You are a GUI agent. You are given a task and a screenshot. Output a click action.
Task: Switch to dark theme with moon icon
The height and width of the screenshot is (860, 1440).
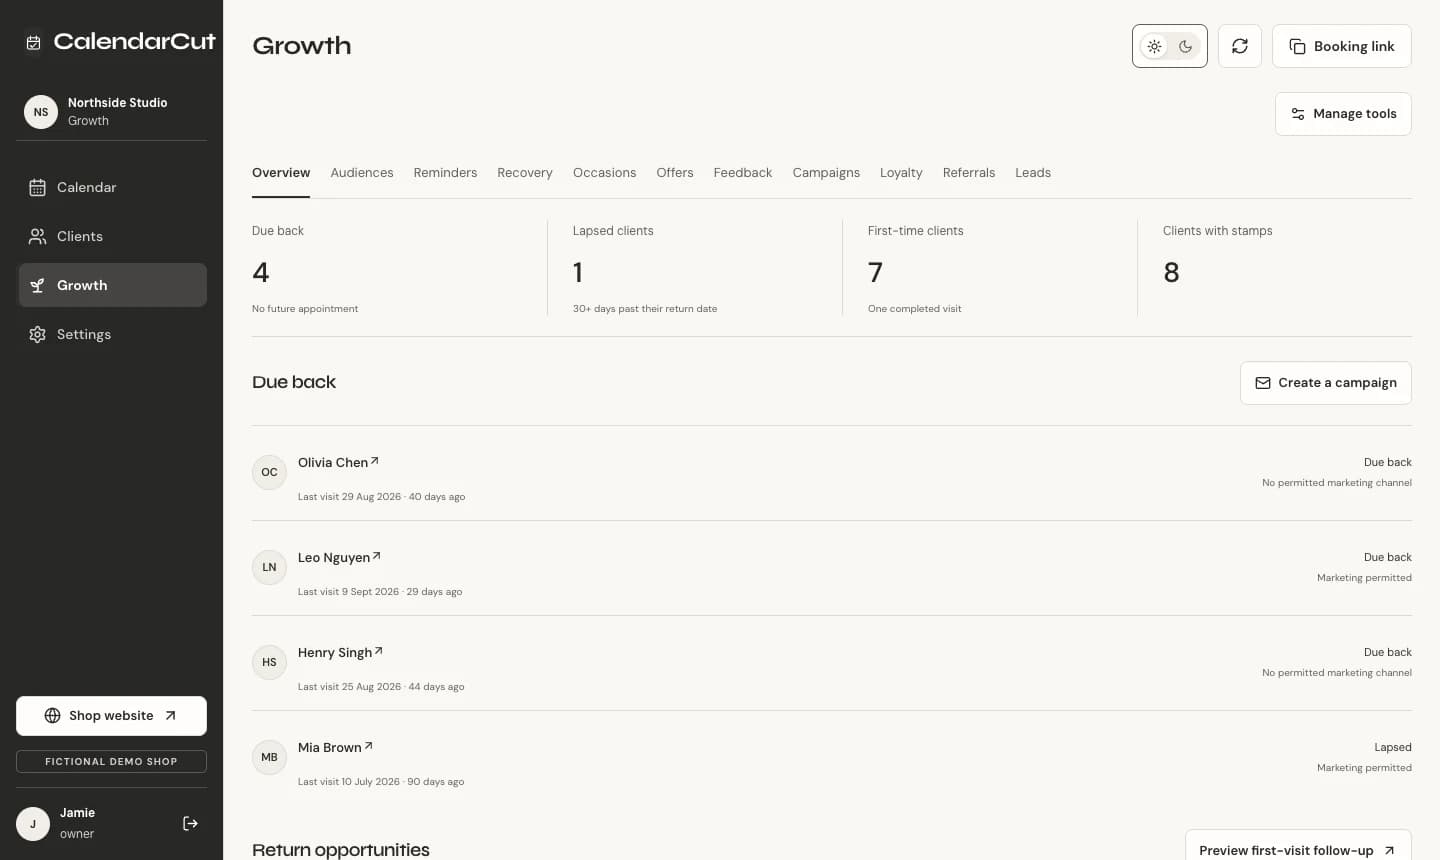tap(1185, 46)
